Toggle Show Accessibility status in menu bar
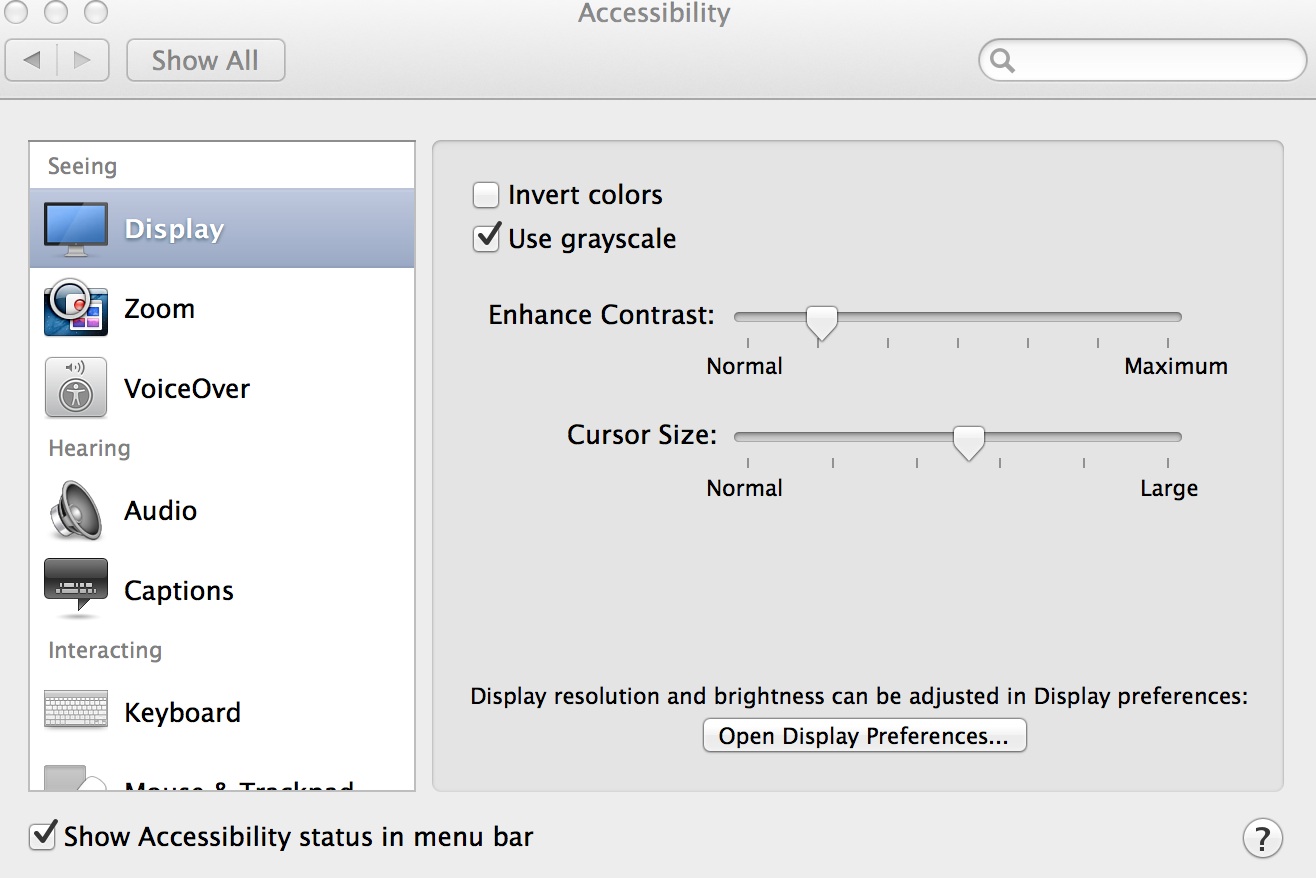 [x=42, y=836]
